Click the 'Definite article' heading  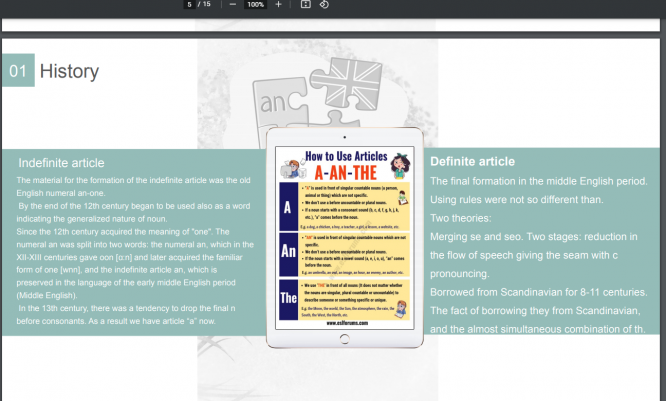pyautogui.click(x=472, y=161)
